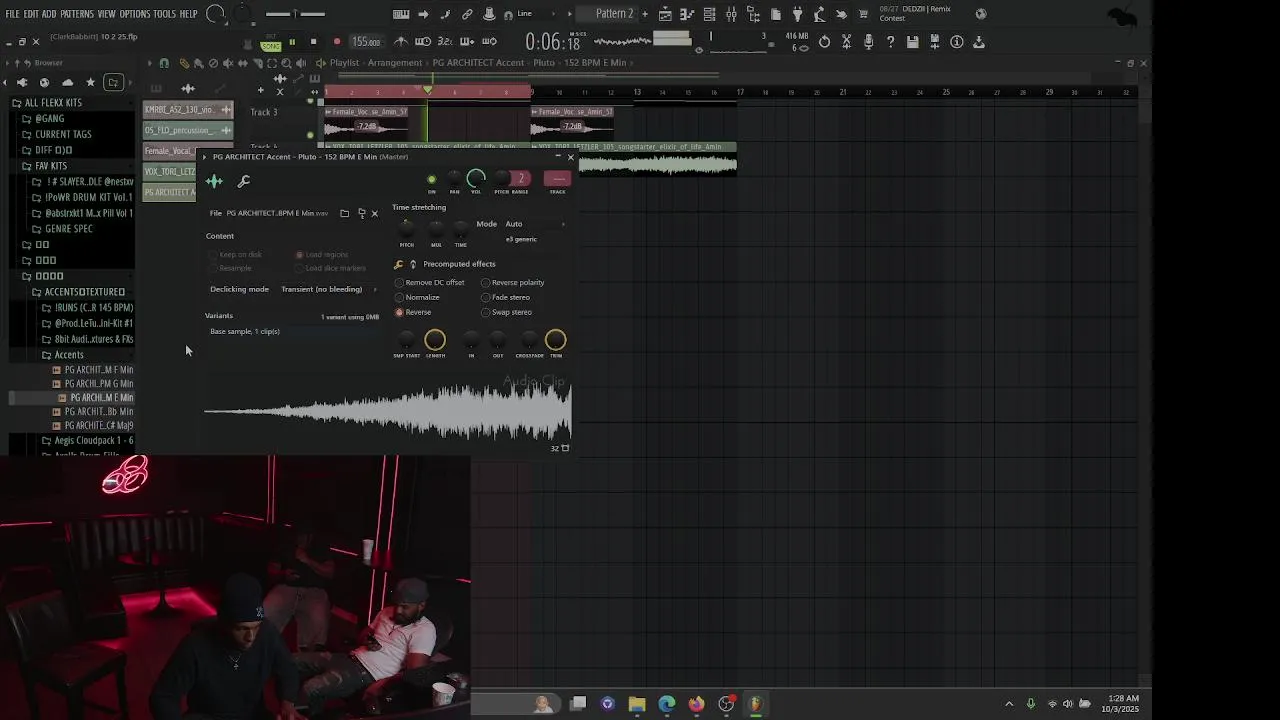Open the ADD menu
The image size is (1280, 720).
click(49, 14)
